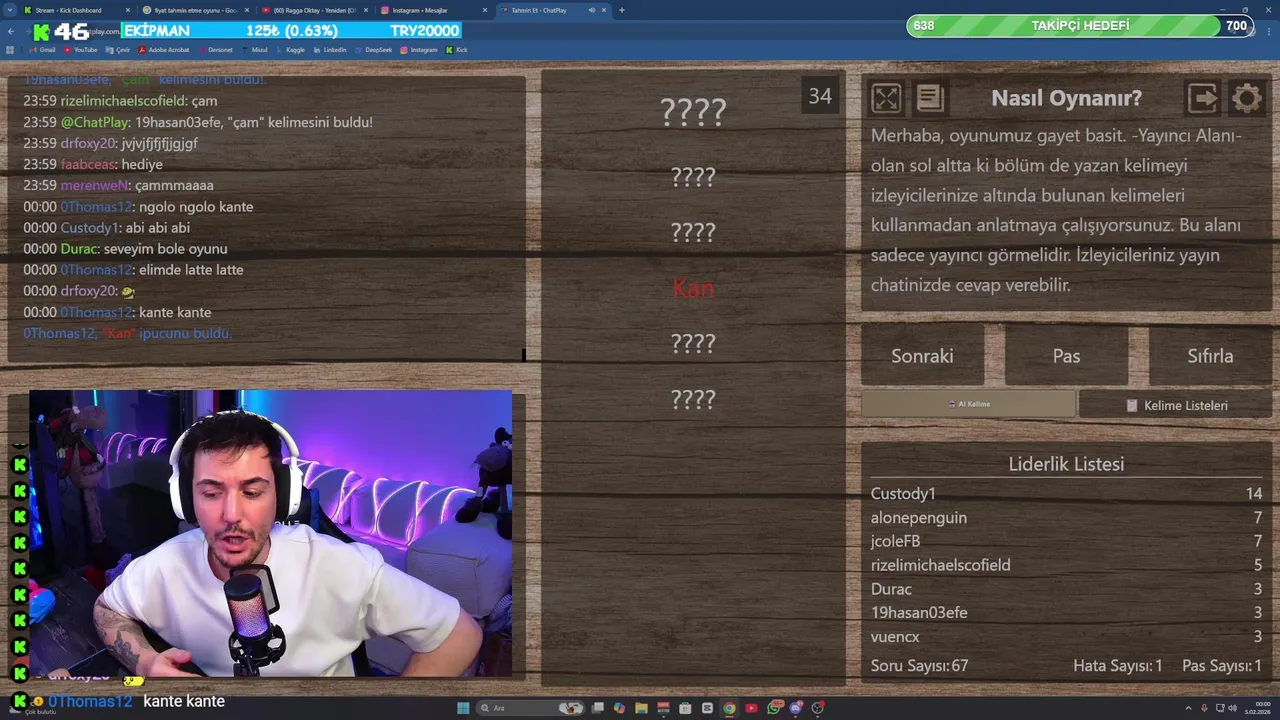This screenshot has width=1280, height=720.
Task: Select the AI Kelime tab
Action: point(969,404)
